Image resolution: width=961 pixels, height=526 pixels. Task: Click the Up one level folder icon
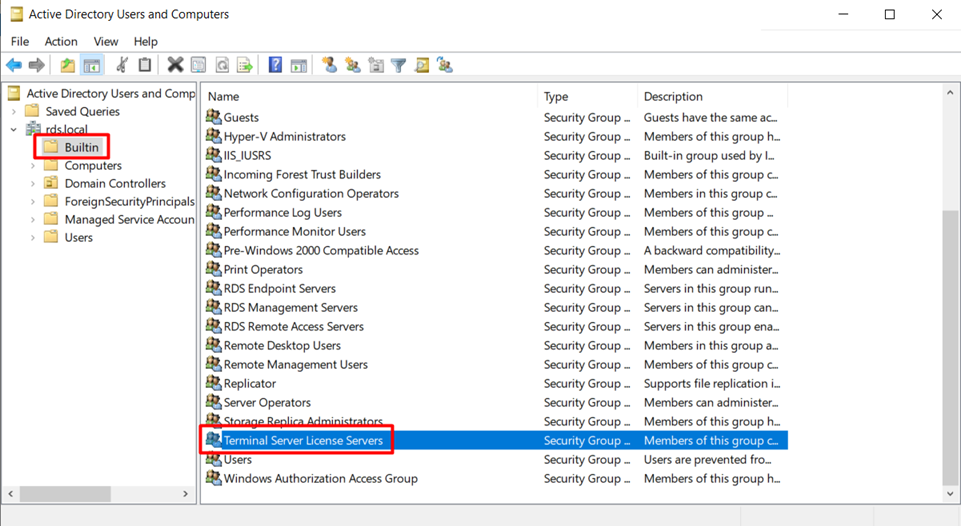67,65
